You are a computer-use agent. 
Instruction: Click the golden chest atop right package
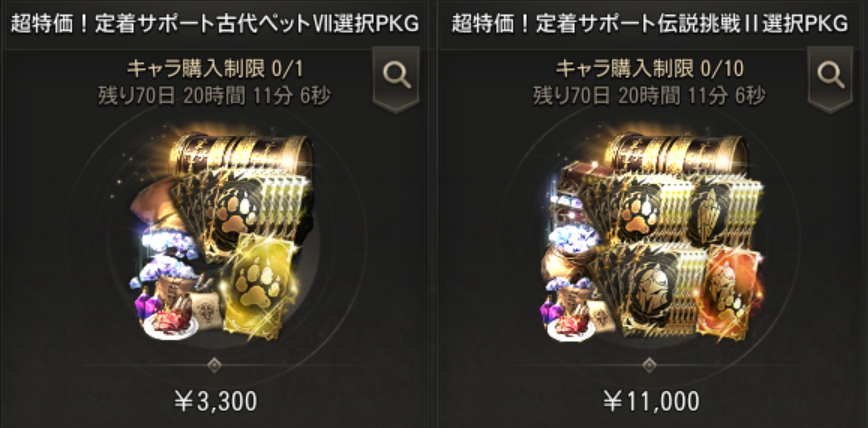click(676, 153)
